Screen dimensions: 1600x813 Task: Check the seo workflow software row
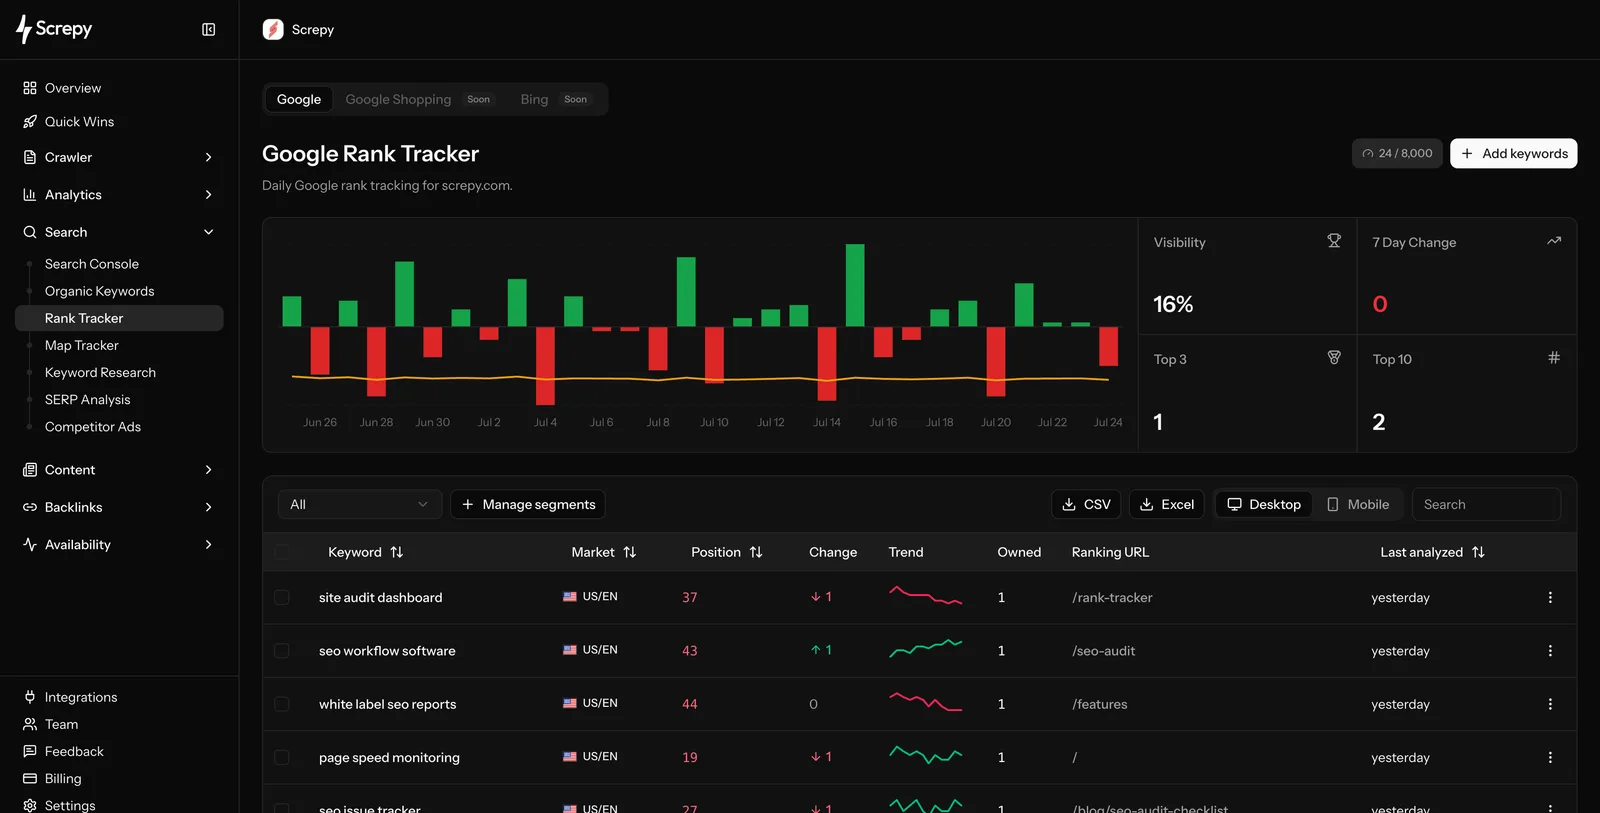coord(282,651)
